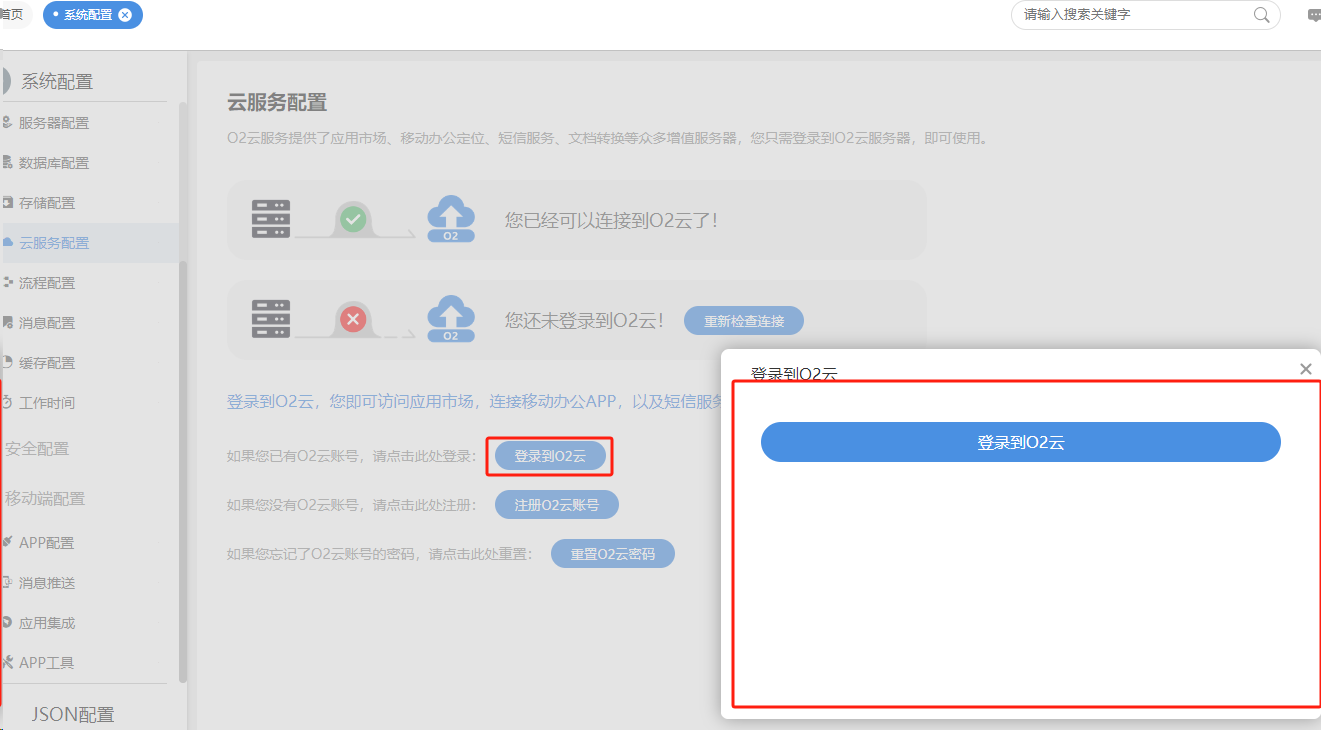The image size is (1321, 730).
Task: Switch to the 首页 tab
Action: [12, 14]
